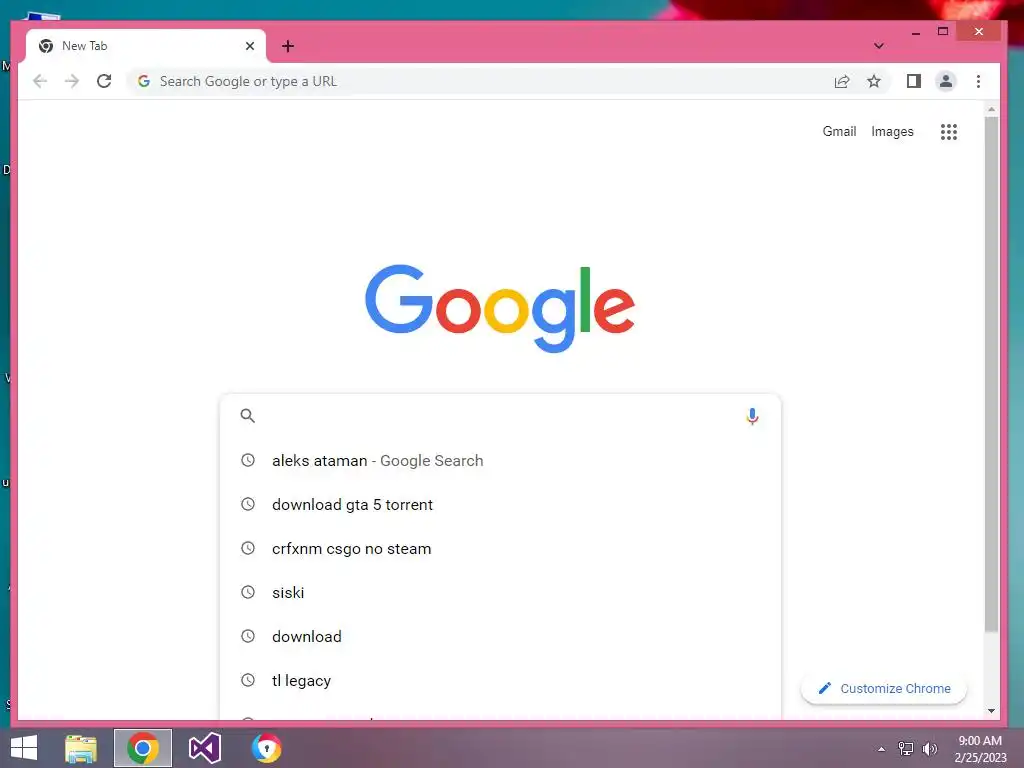This screenshot has height=768, width=1024.
Task: Open network status tray icon
Action: (906, 749)
